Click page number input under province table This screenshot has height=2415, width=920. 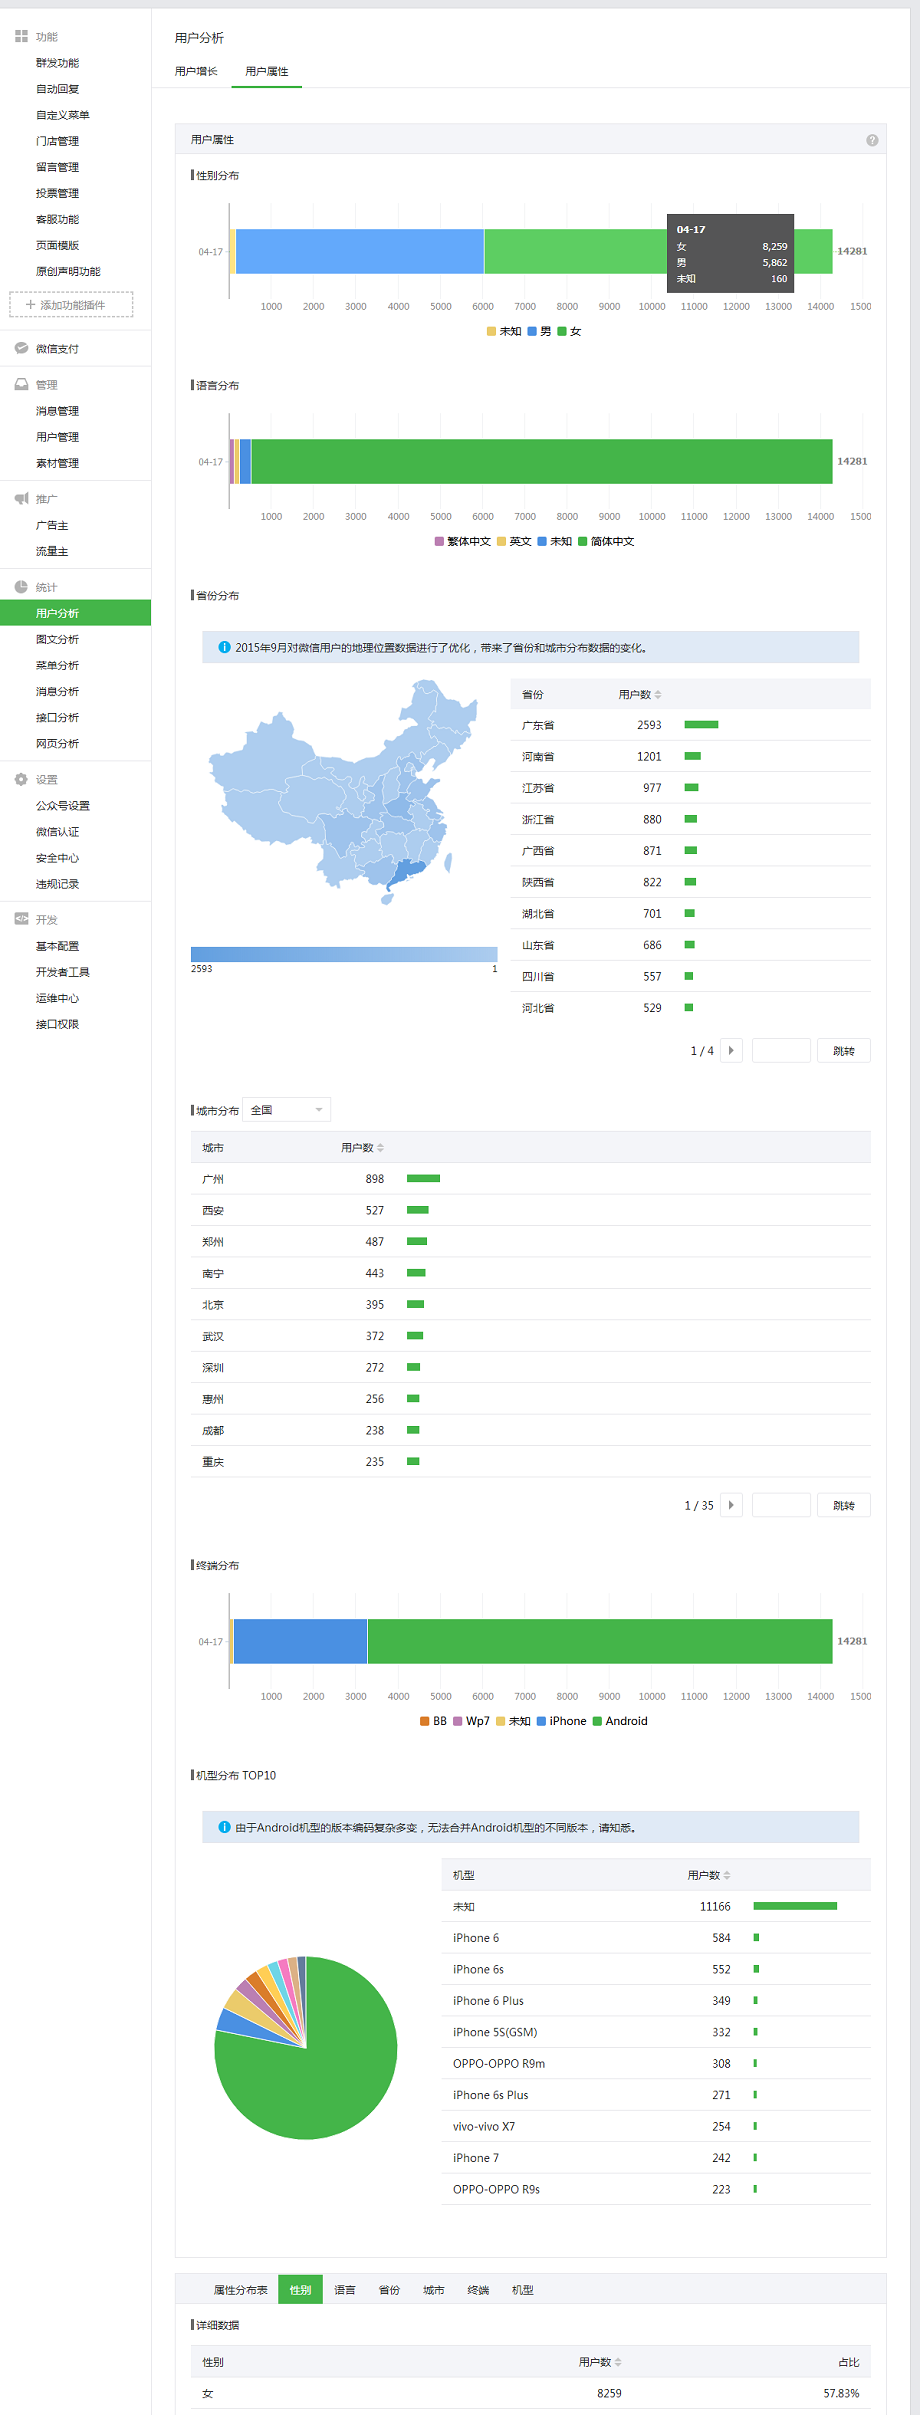coord(780,1051)
